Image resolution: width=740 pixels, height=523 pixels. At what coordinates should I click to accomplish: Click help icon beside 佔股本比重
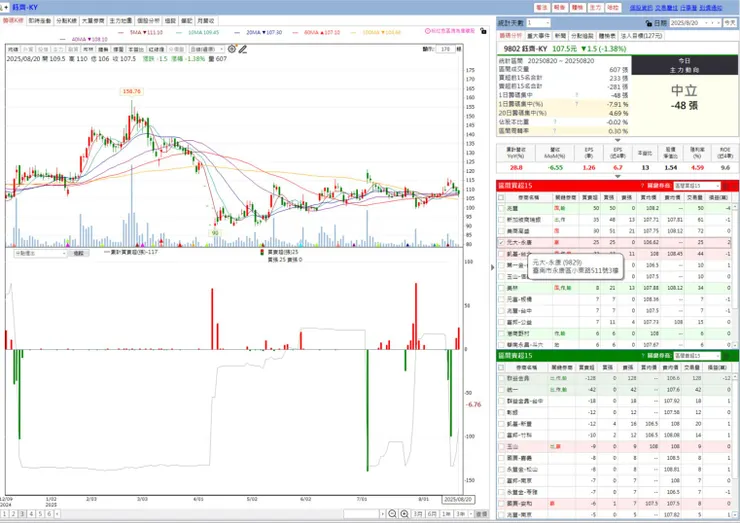coord(555,122)
